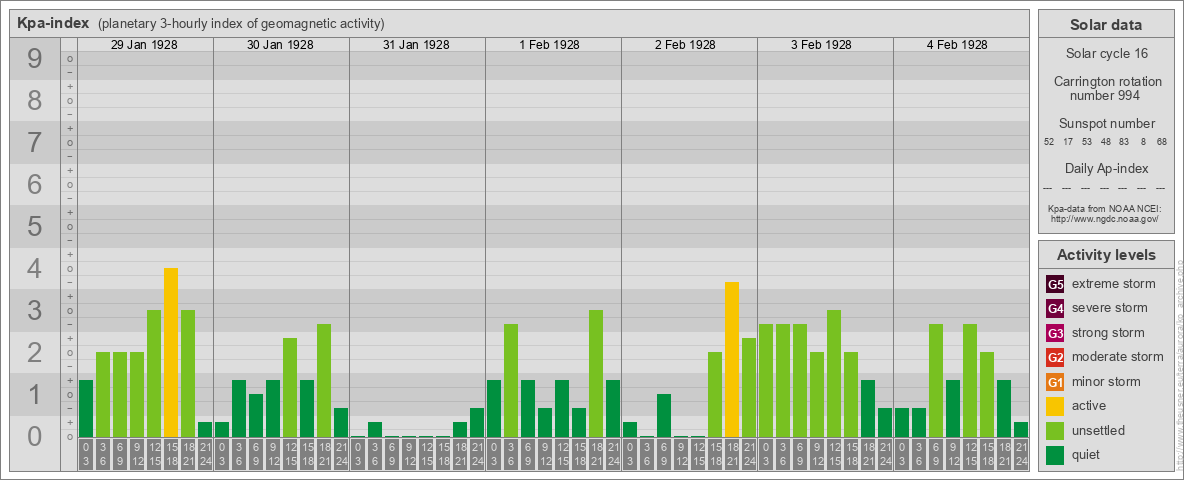Click the G3 strong storm legend icon
1184x480 pixels.
point(1055,333)
